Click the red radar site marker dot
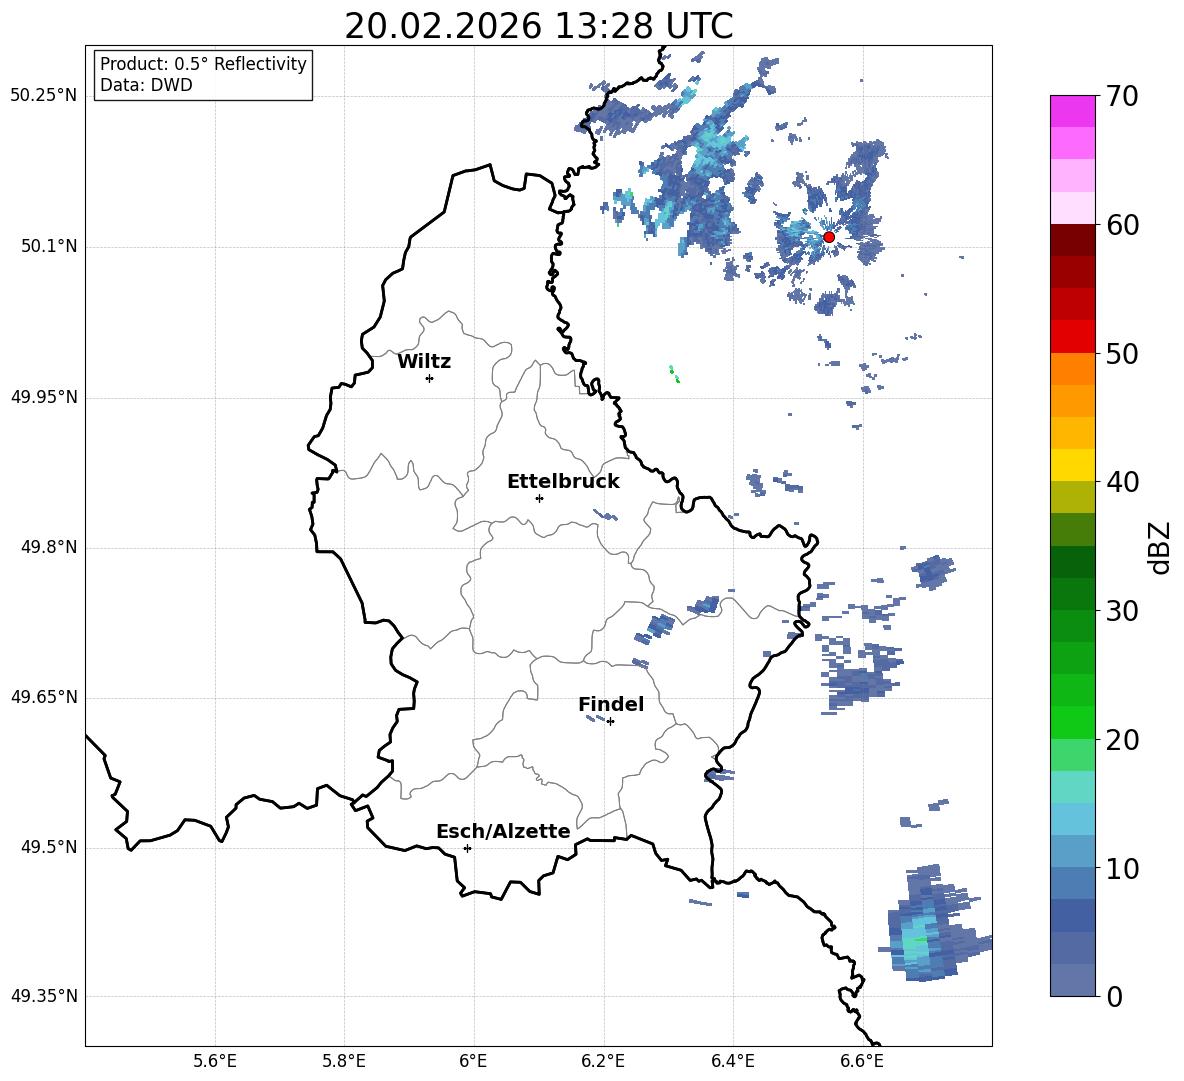This screenshot has width=1184, height=1081. pyautogui.click(x=829, y=237)
